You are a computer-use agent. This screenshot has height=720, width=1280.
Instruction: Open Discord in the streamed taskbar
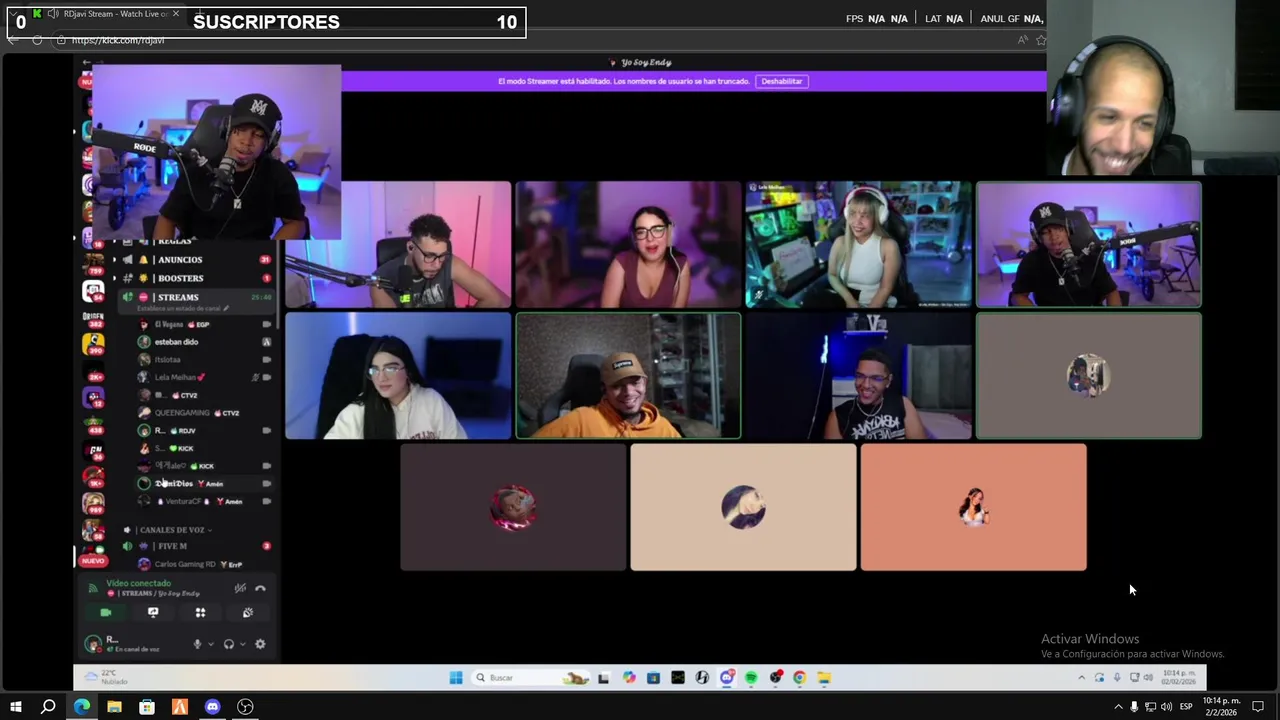727,677
